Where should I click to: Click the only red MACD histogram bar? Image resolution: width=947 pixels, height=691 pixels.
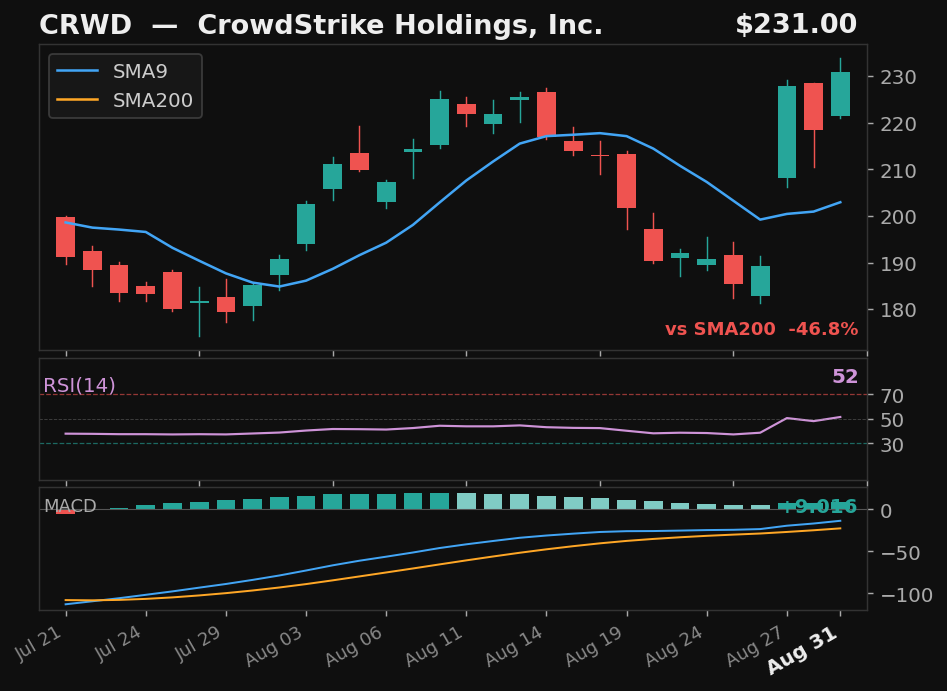pos(65,512)
